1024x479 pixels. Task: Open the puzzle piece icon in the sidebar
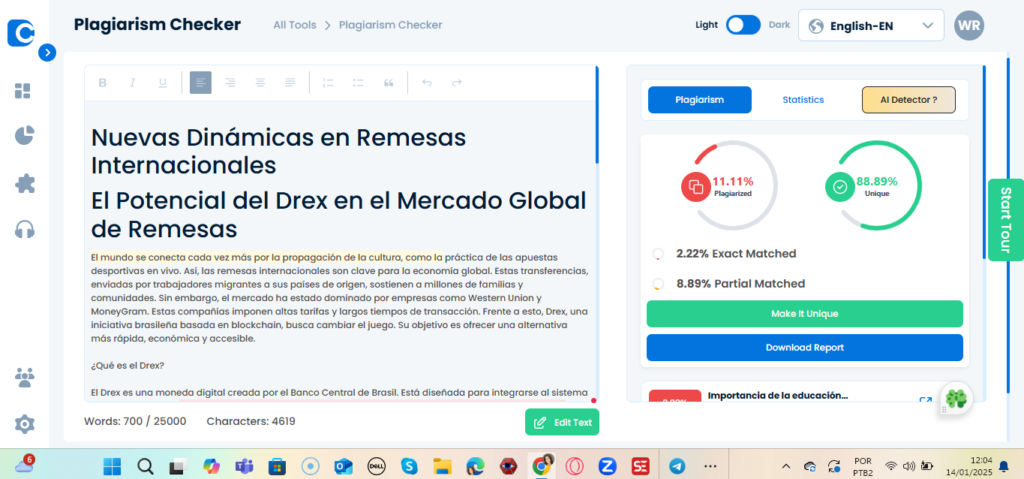click(24, 184)
